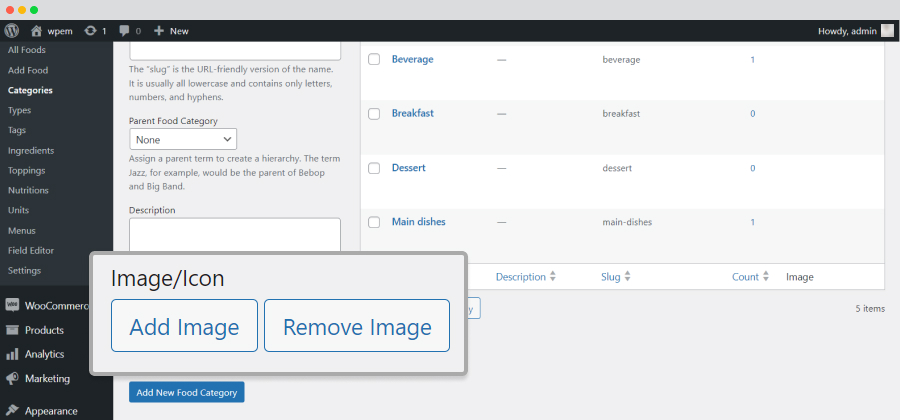
Task: Open the Appearance menu label
Action: 51,411
